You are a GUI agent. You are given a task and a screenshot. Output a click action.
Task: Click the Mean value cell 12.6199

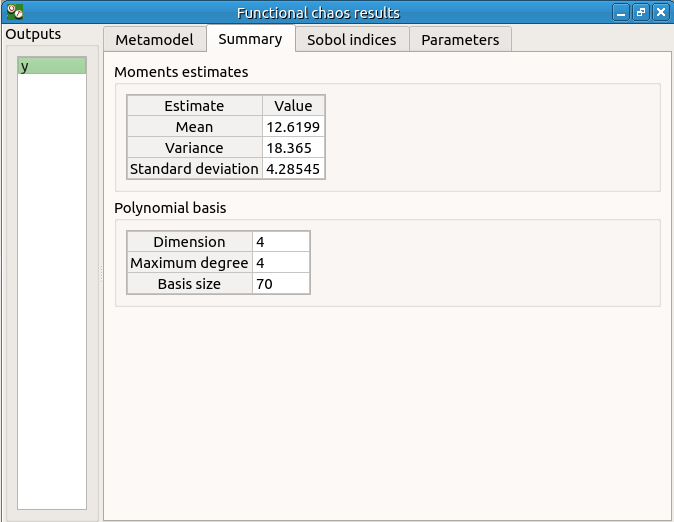(x=293, y=127)
